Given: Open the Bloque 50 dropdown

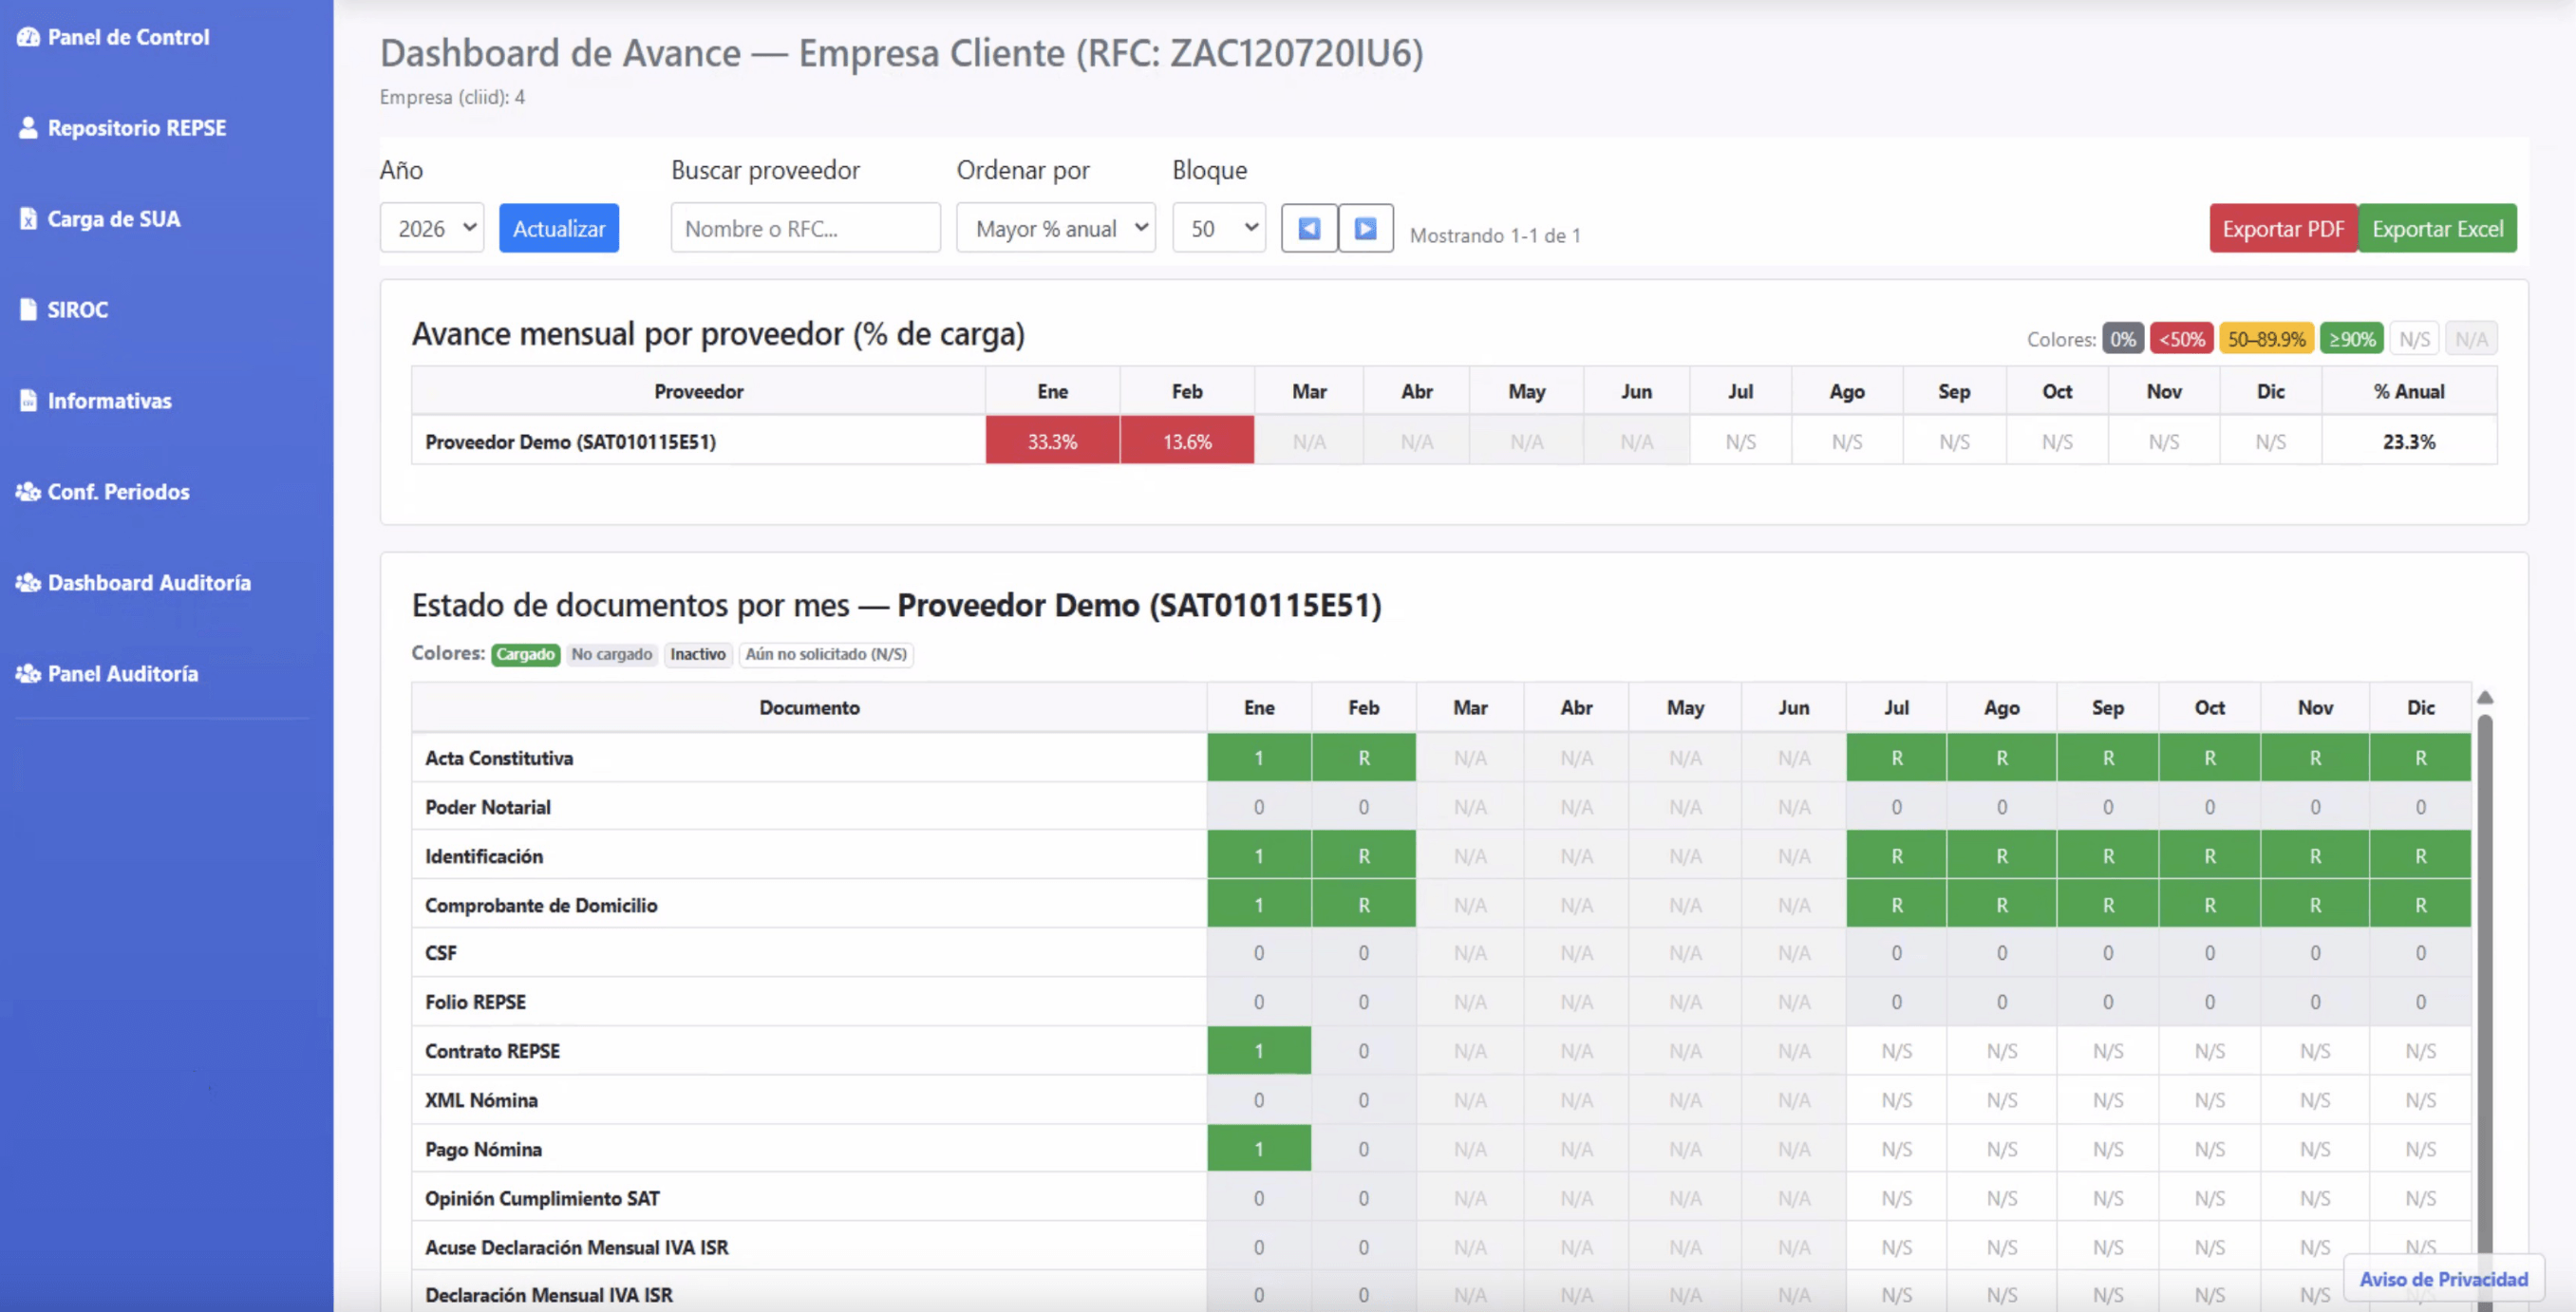Looking at the screenshot, I should (x=1219, y=229).
